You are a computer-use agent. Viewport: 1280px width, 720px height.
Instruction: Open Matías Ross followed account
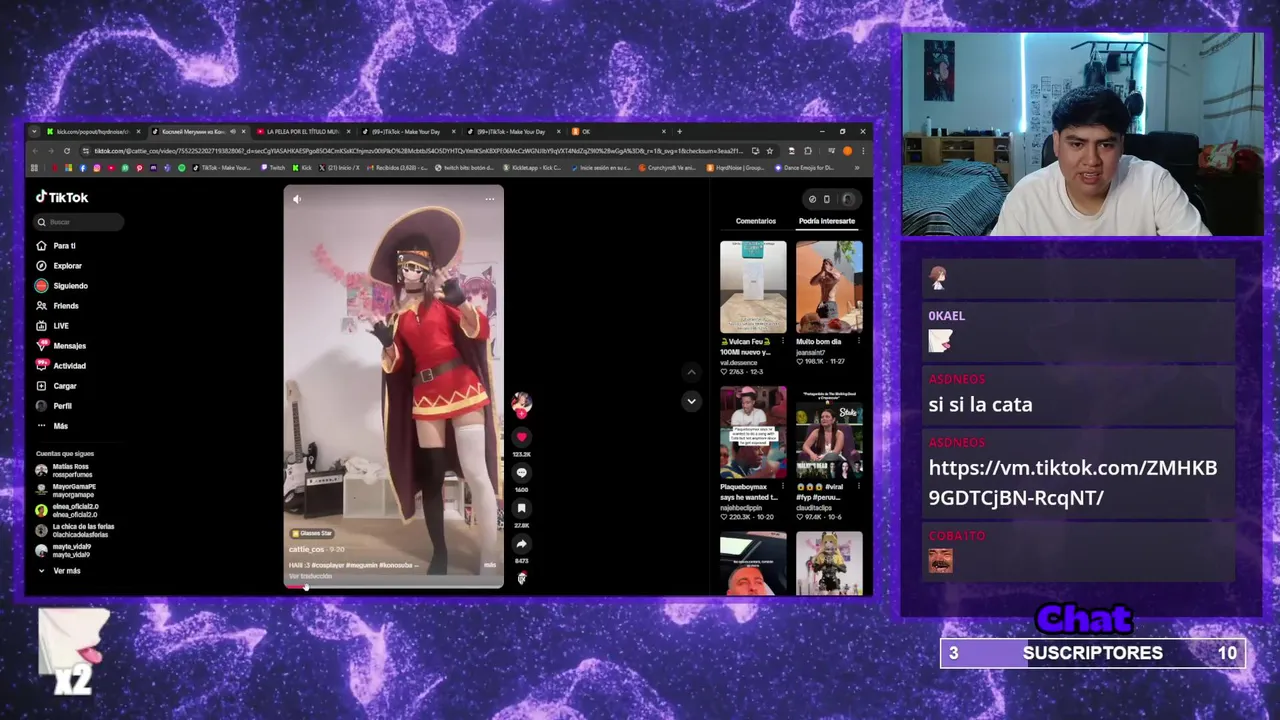pos(65,470)
